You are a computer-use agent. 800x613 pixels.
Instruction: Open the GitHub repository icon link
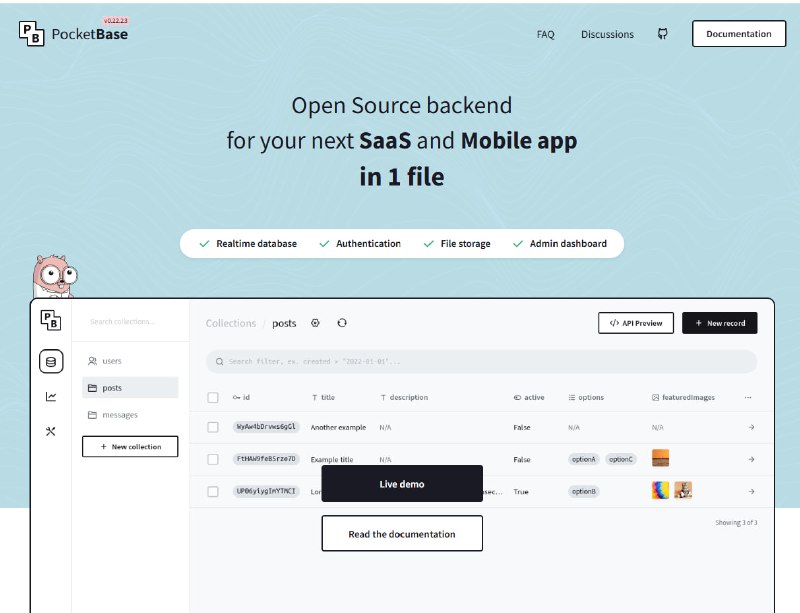pos(662,34)
